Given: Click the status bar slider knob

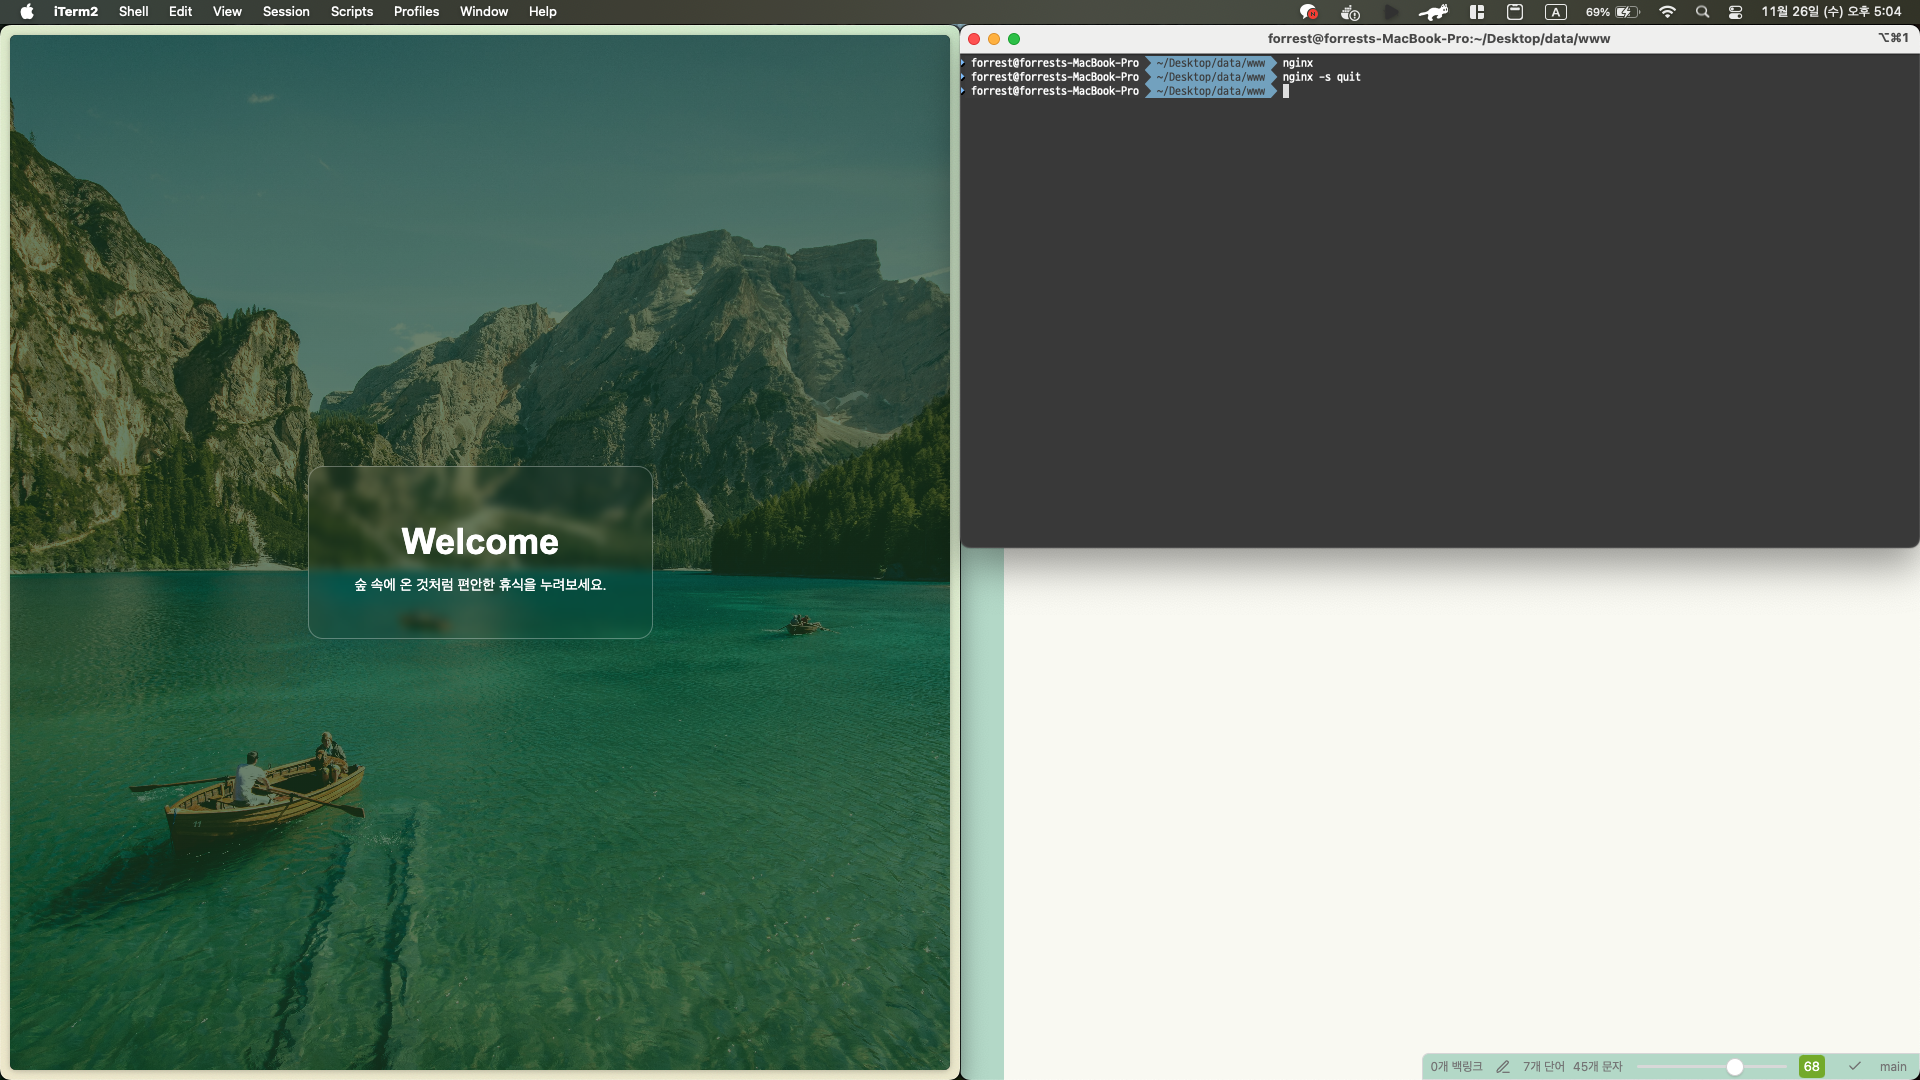Looking at the screenshot, I should 1735,1067.
